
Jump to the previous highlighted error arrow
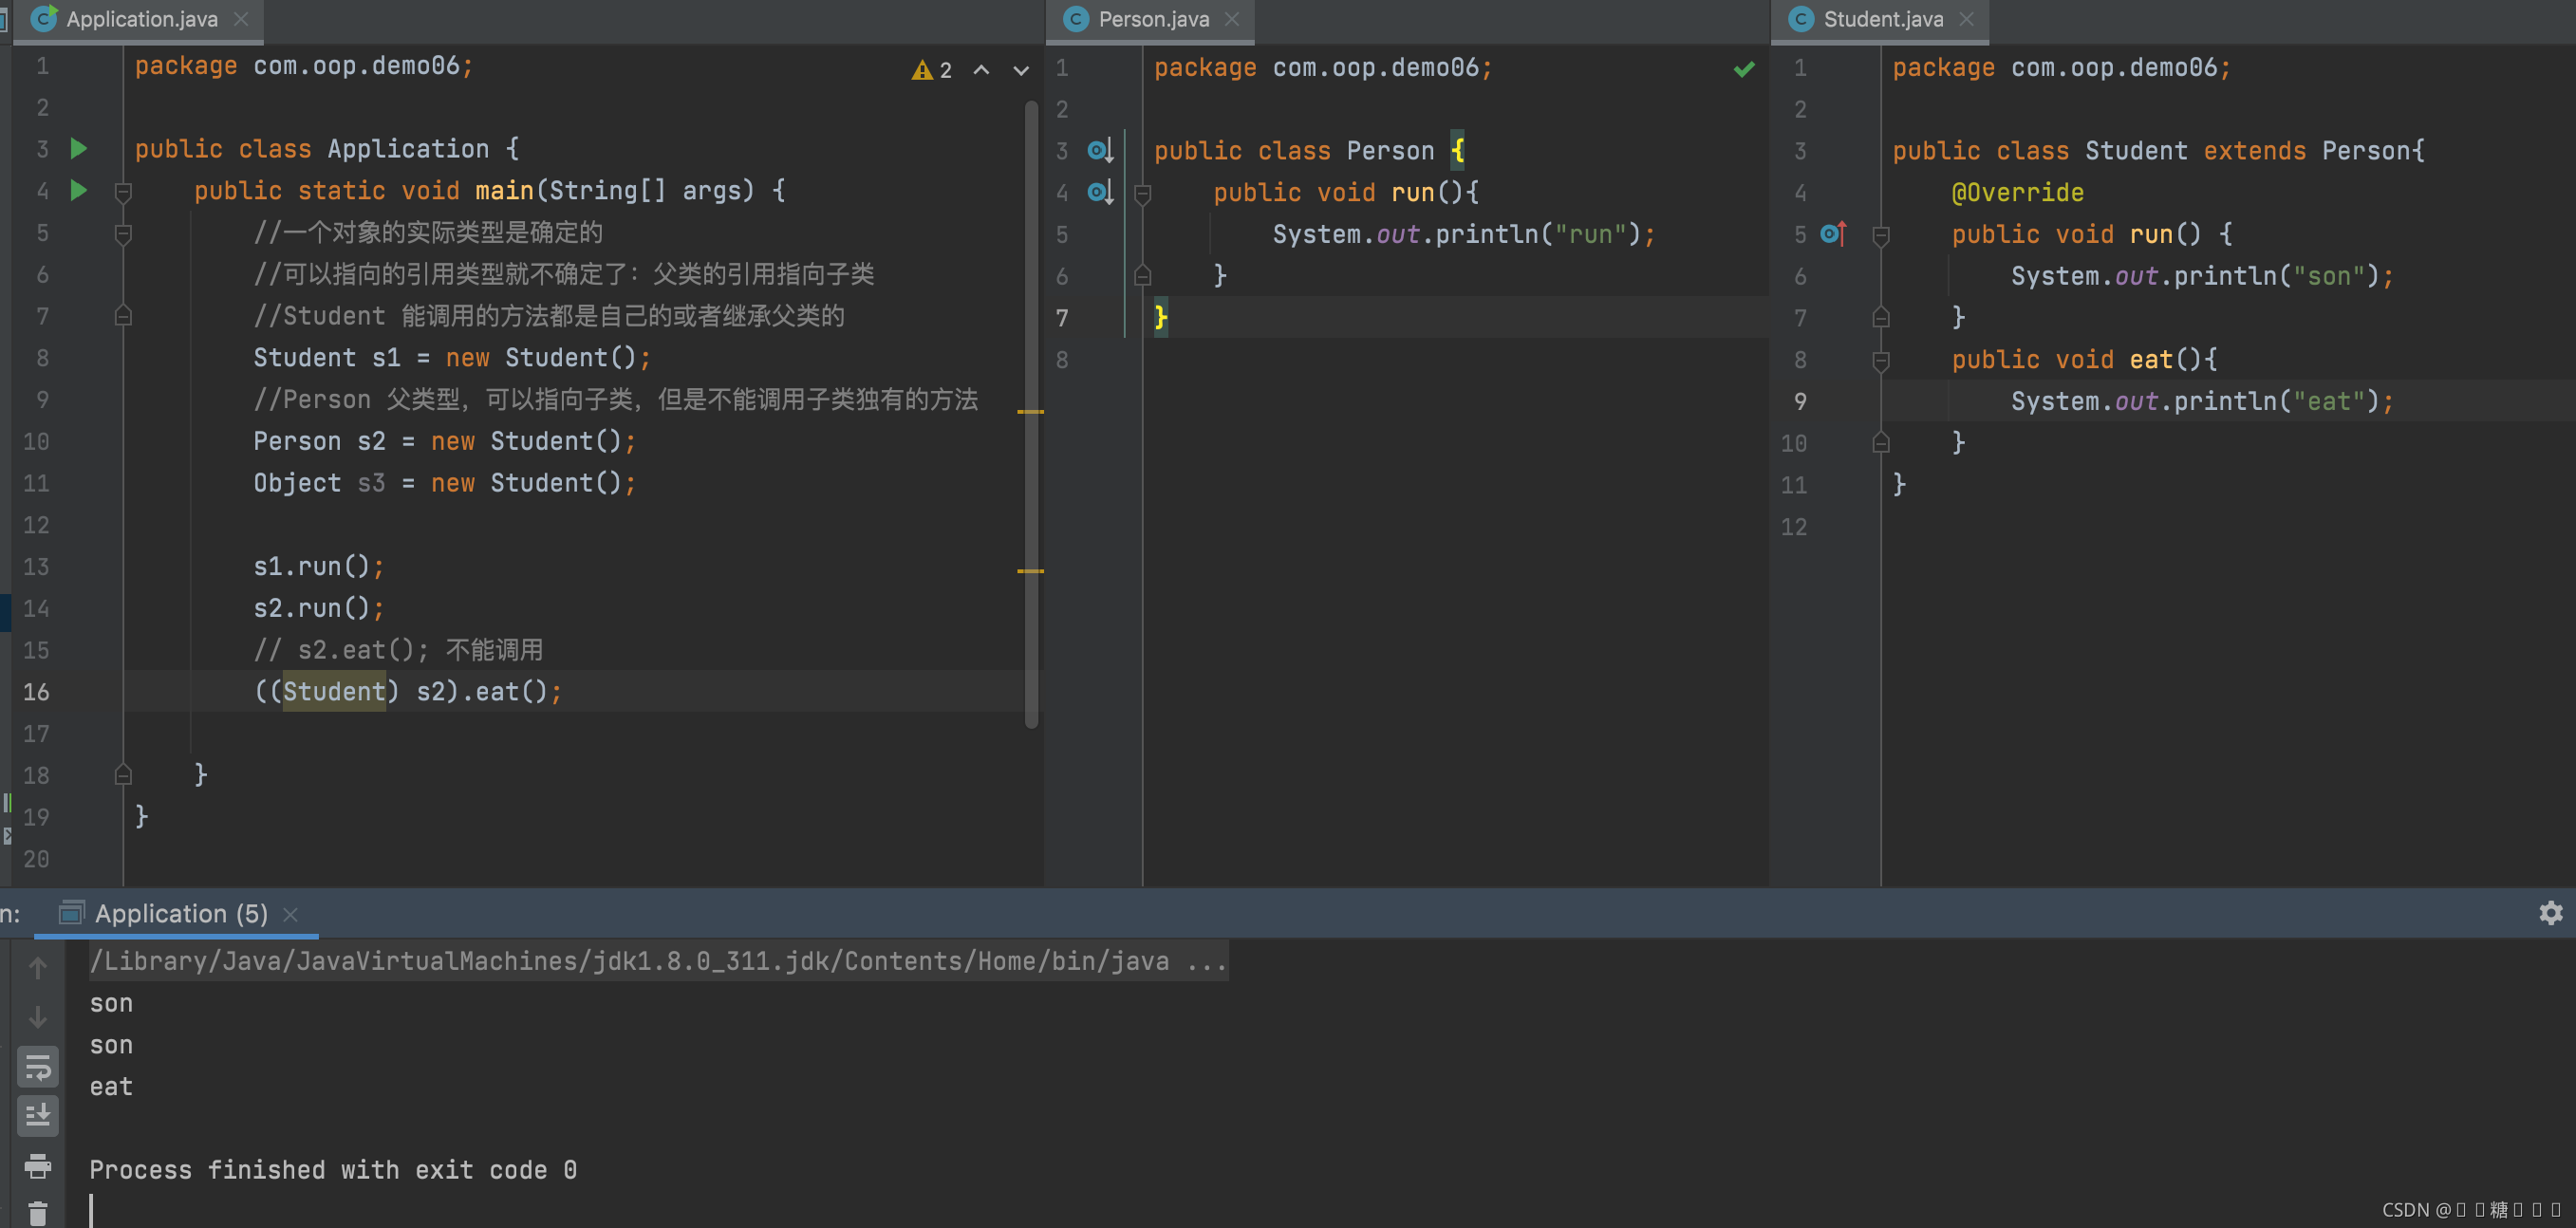point(982,70)
